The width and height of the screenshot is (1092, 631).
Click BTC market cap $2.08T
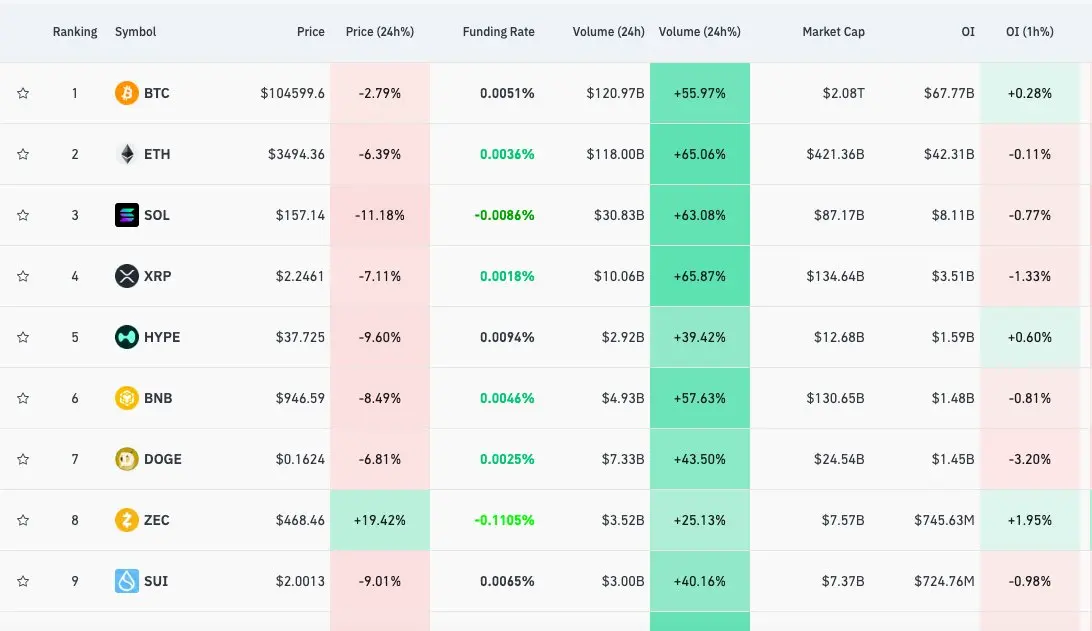(843, 93)
